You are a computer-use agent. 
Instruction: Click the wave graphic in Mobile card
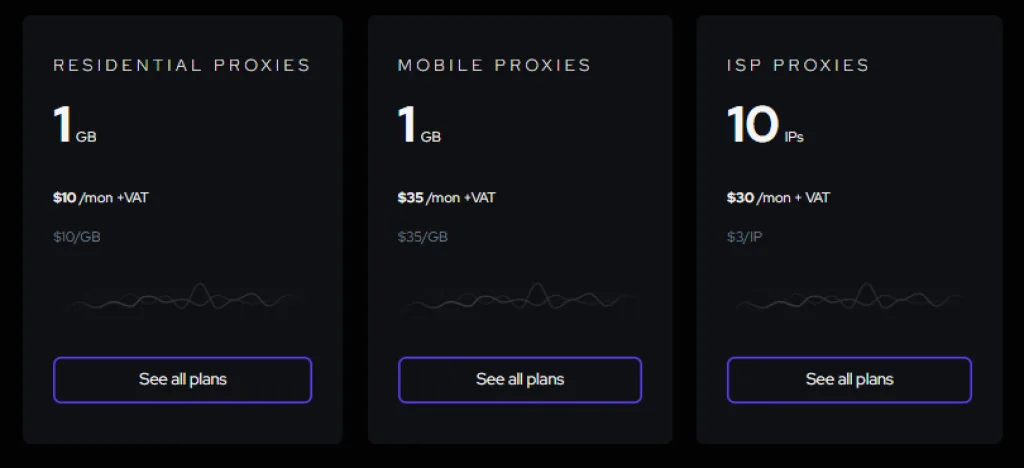520,298
